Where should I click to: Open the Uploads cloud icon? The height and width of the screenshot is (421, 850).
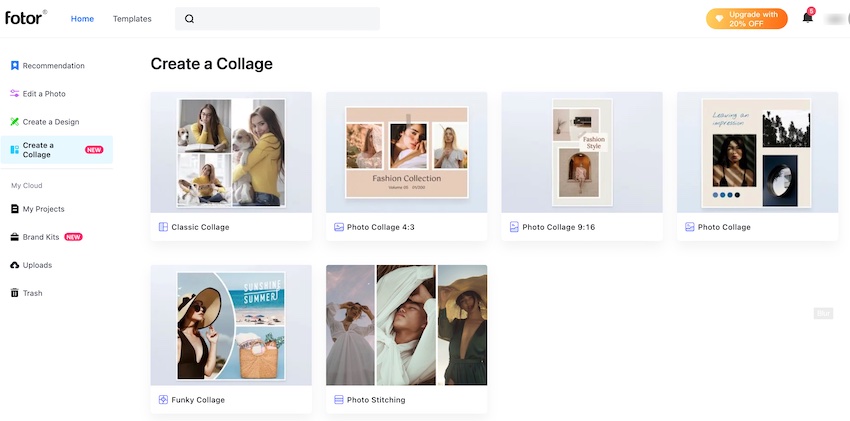[x=15, y=265]
